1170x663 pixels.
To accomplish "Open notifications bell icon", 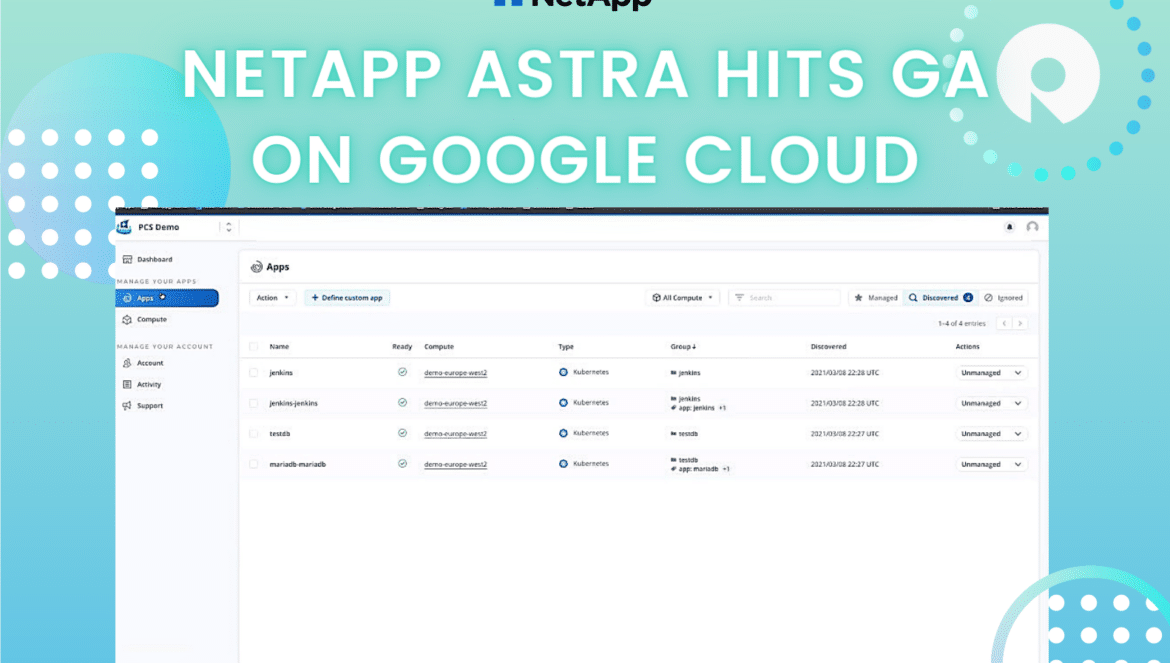I will [x=1009, y=227].
